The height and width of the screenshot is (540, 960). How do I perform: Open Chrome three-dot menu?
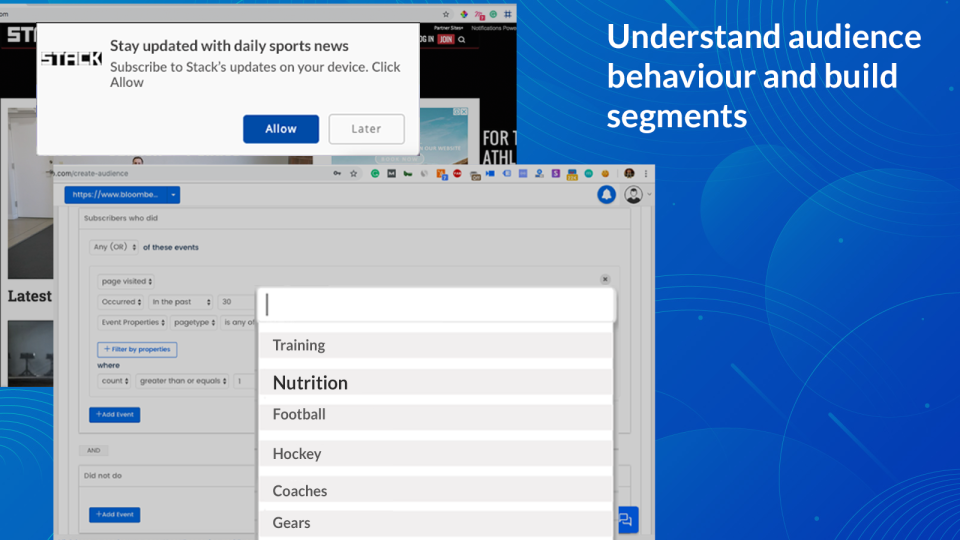(645, 174)
